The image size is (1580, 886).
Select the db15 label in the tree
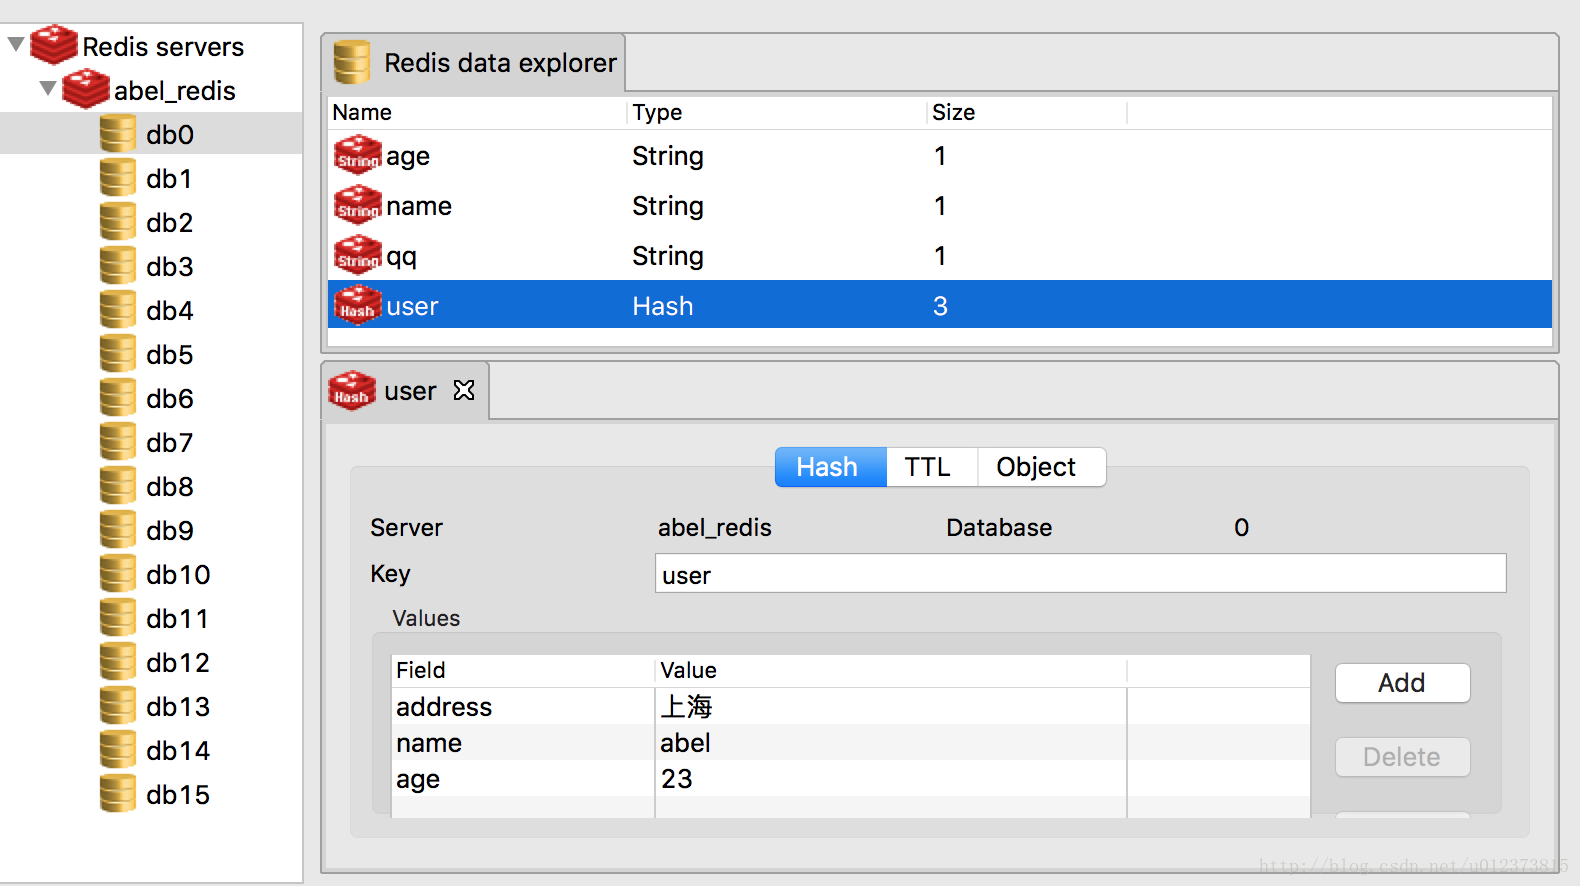tap(178, 794)
